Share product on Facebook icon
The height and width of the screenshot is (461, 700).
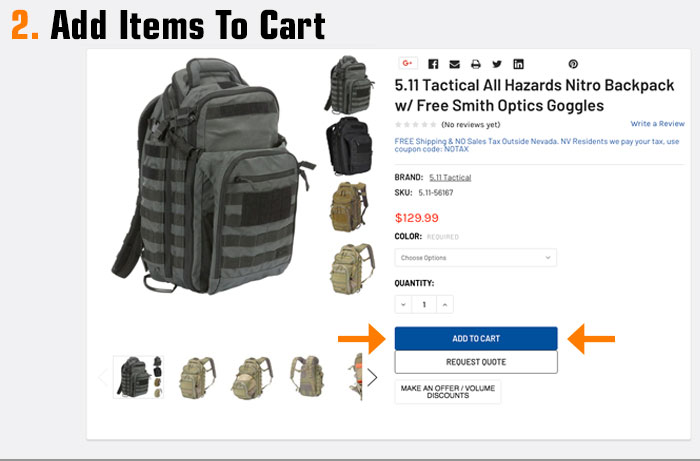433,64
